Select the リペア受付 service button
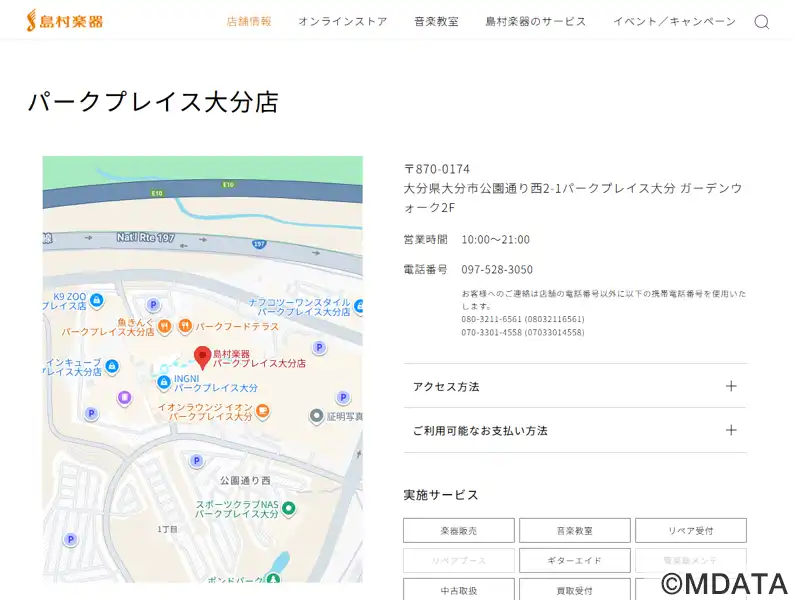Viewport: 800px width, 600px height. pos(691,531)
